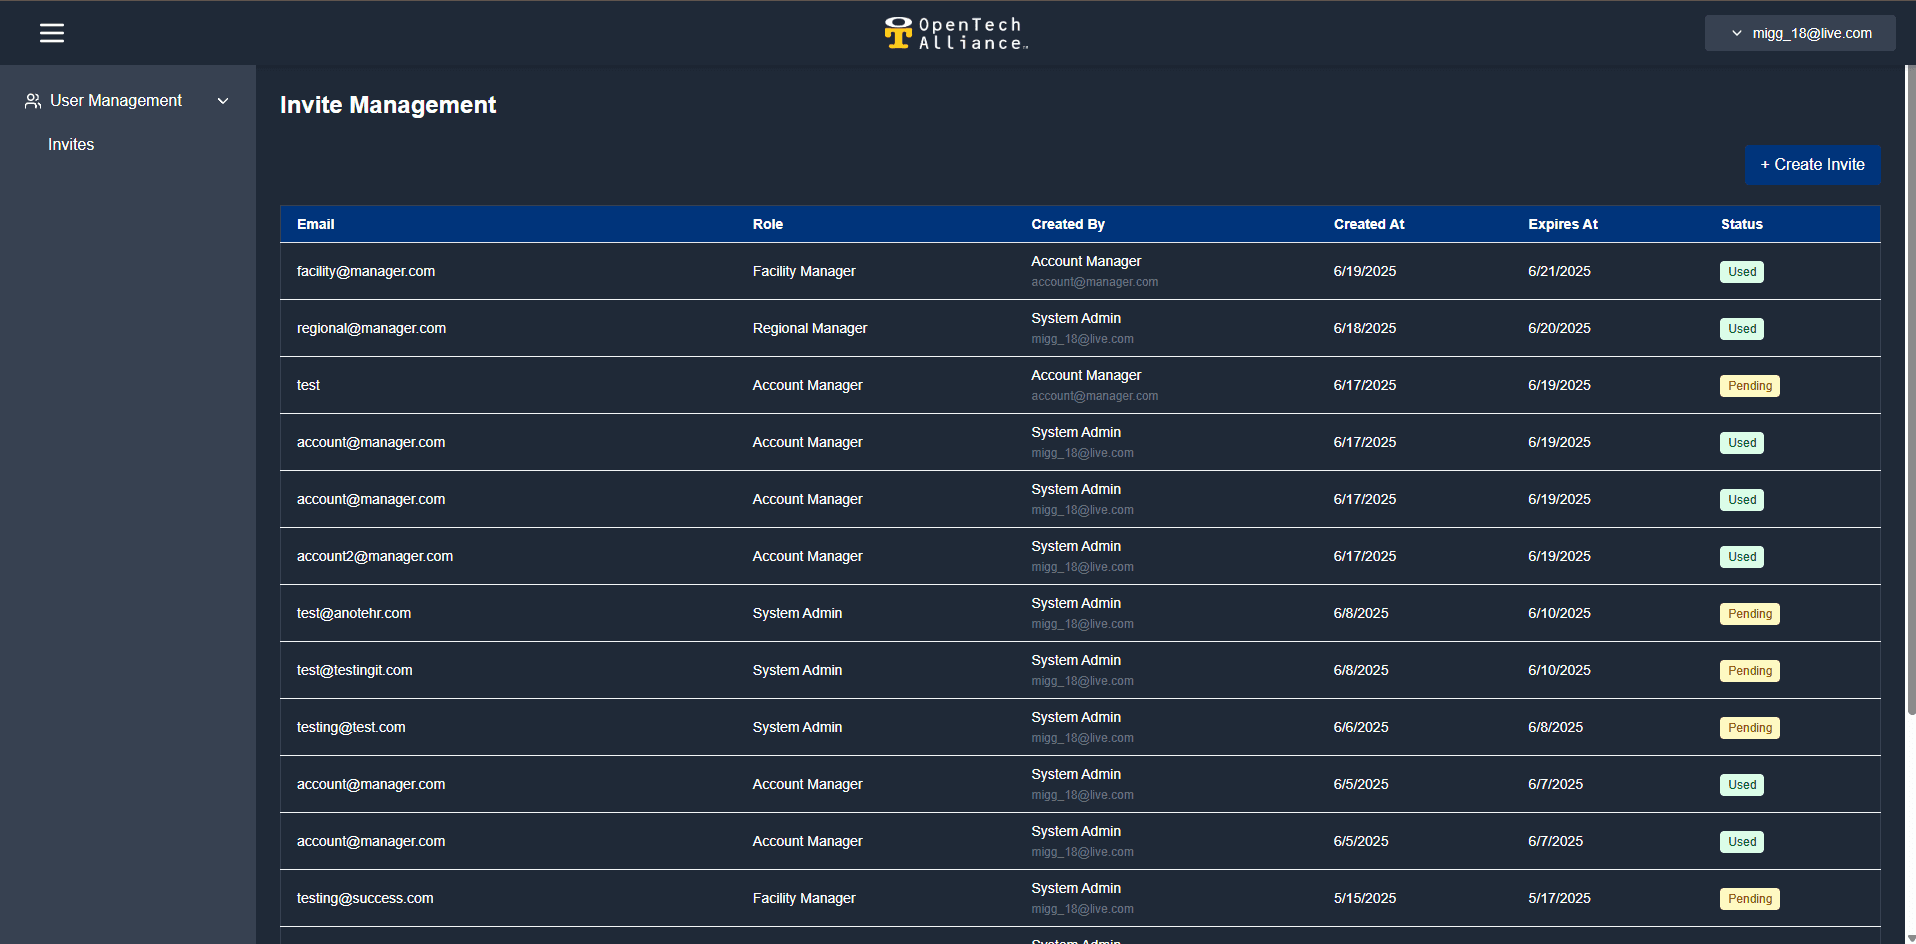Select email facility@manager.com
The image size is (1916, 944).
coord(365,271)
